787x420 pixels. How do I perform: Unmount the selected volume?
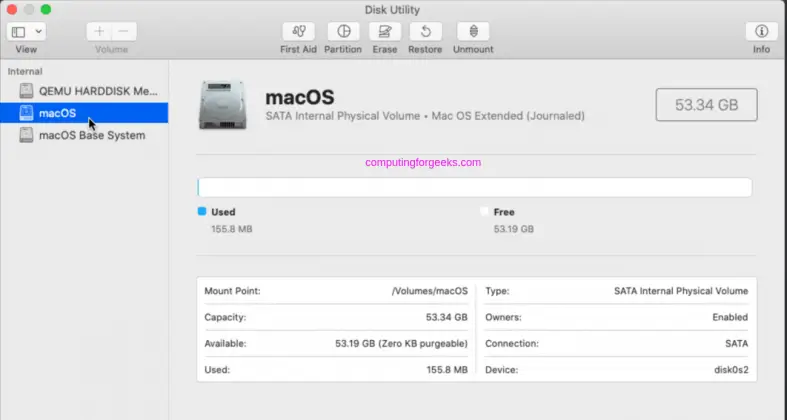473,32
